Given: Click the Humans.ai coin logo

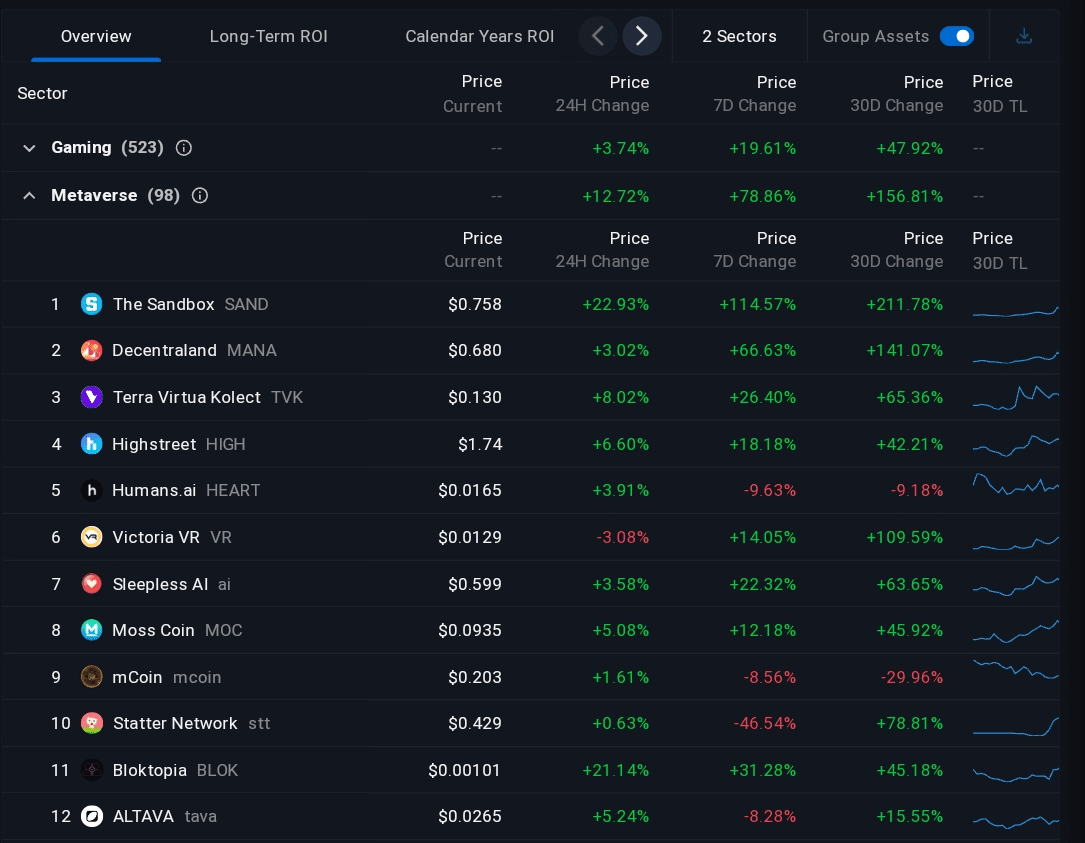Looking at the screenshot, I should tap(92, 490).
